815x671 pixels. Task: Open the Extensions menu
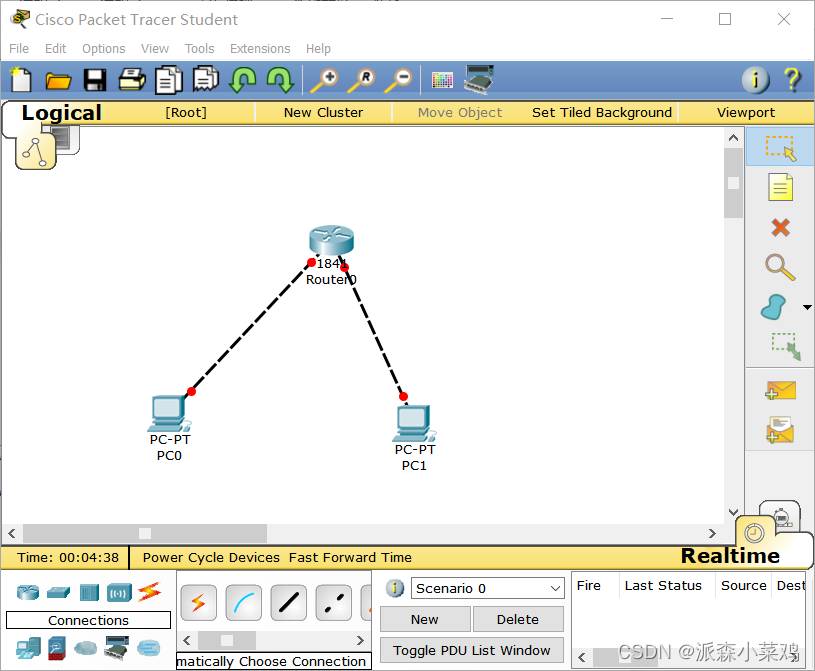click(x=260, y=48)
